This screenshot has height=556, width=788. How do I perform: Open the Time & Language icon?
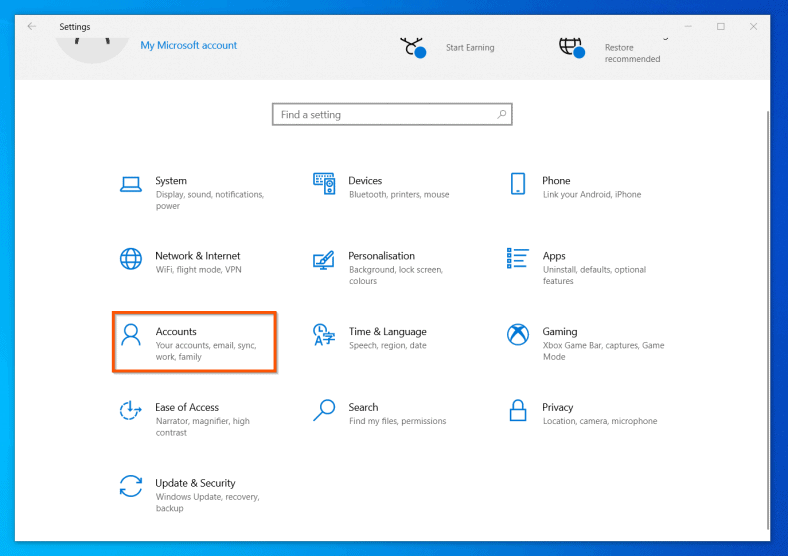click(324, 335)
